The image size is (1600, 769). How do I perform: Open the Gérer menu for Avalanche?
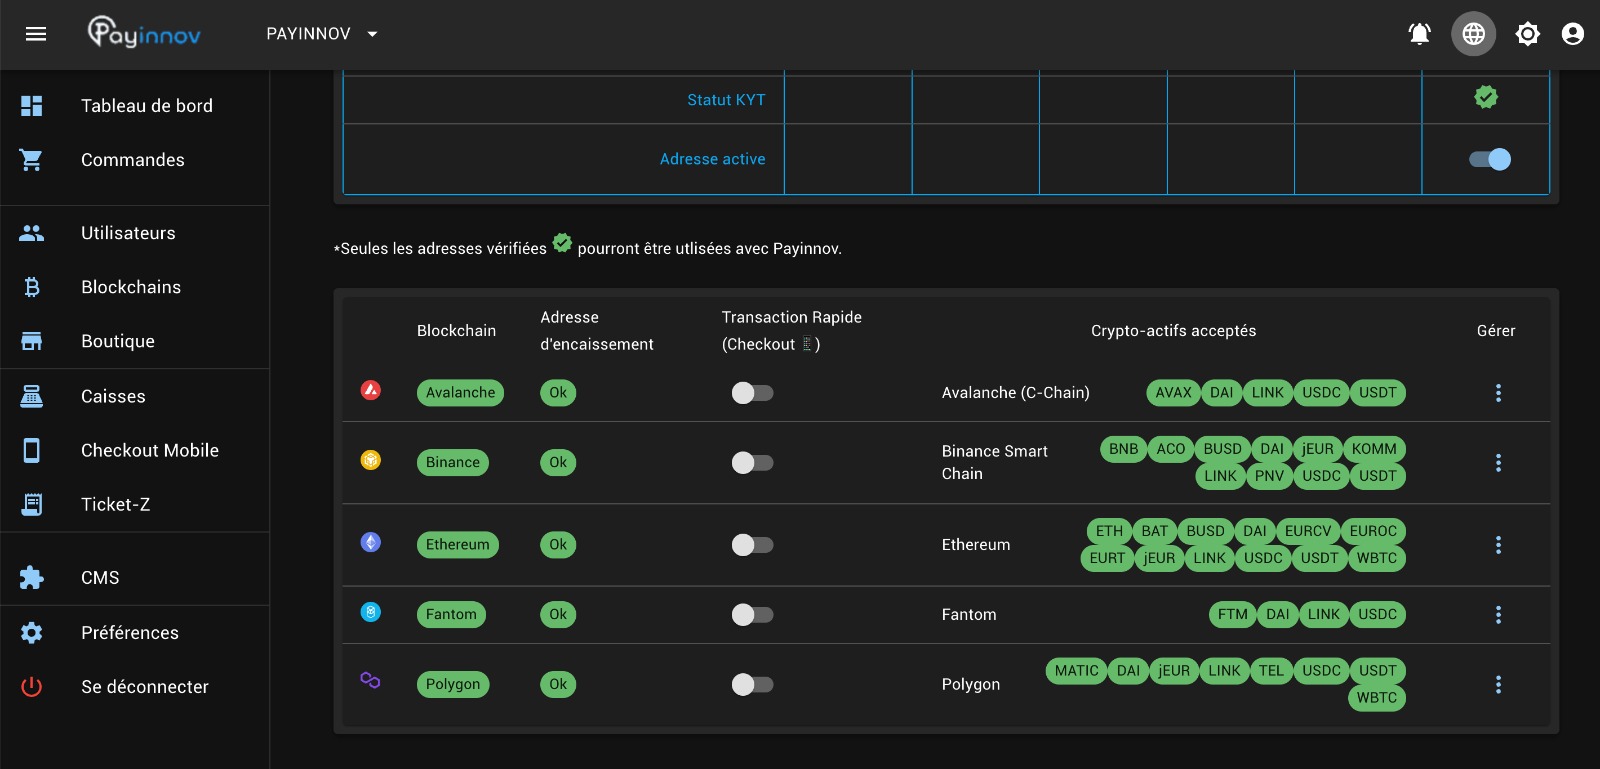coord(1498,393)
